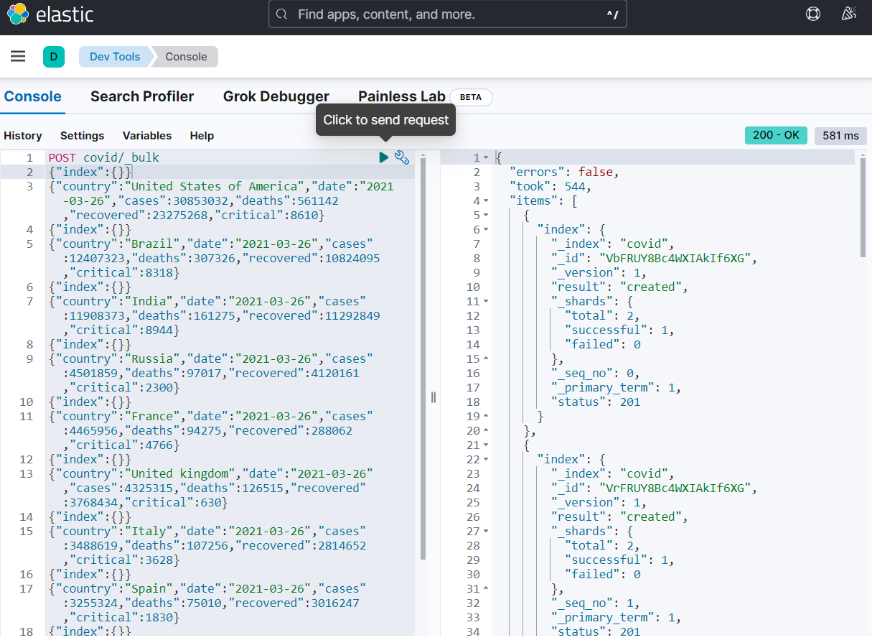Click the 200 - OK status badge
The width and height of the screenshot is (872, 636).
coord(776,135)
